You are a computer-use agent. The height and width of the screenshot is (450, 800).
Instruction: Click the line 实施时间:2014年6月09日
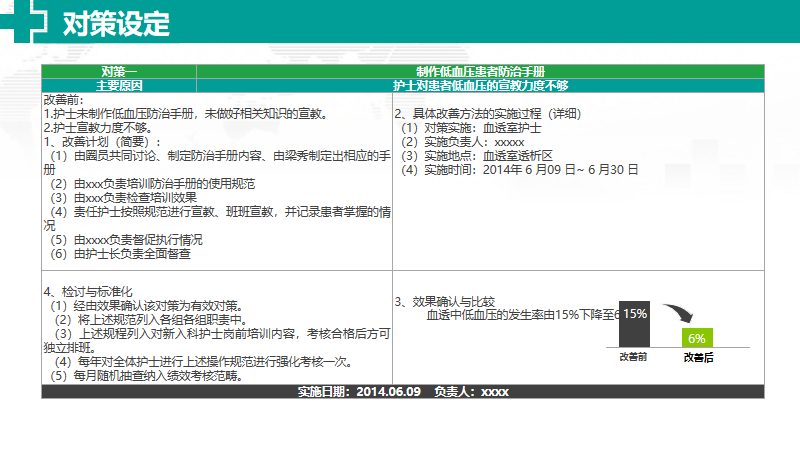(x=520, y=169)
